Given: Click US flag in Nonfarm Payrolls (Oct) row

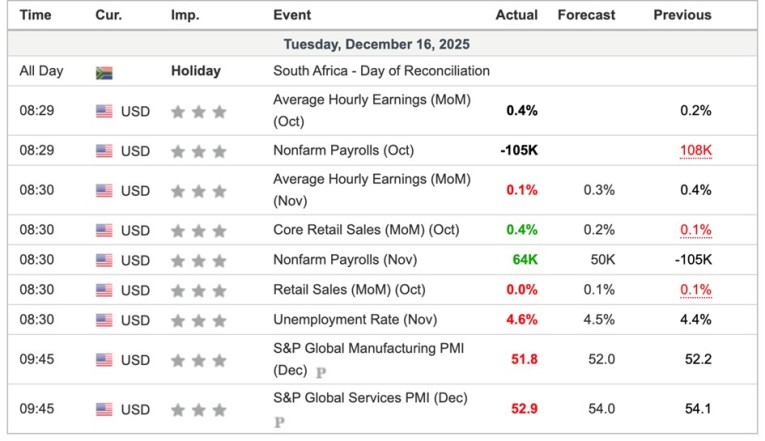Looking at the screenshot, I should pos(104,151).
